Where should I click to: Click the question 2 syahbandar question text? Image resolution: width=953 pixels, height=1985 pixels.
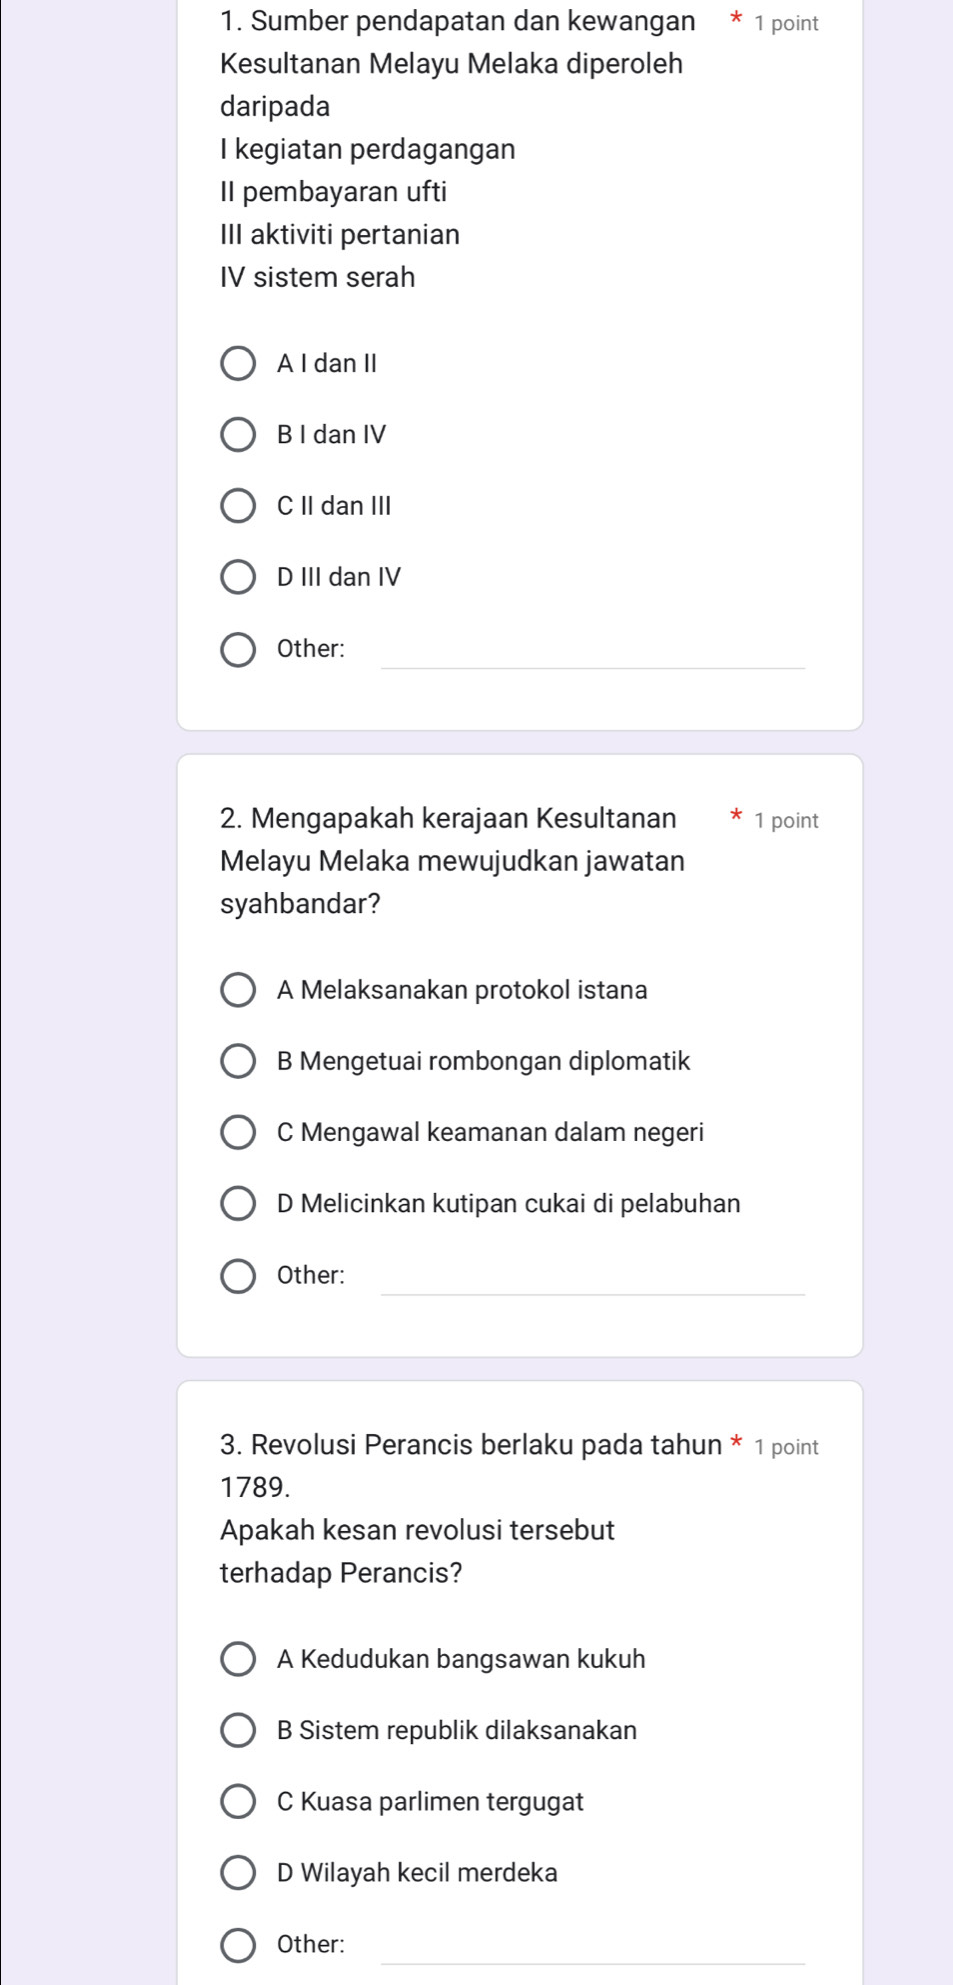(452, 861)
